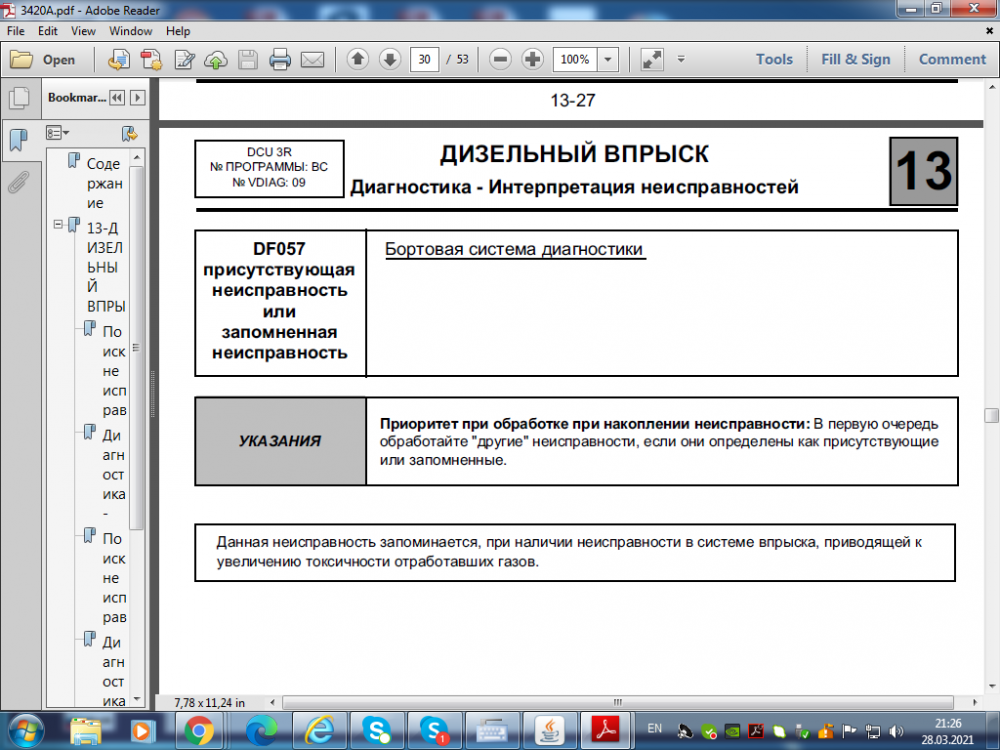Image resolution: width=1000 pixels, height=750 pixels.
Task: Click the Edit/Sign document toolbar icon
Action: [x=184, y=60]
